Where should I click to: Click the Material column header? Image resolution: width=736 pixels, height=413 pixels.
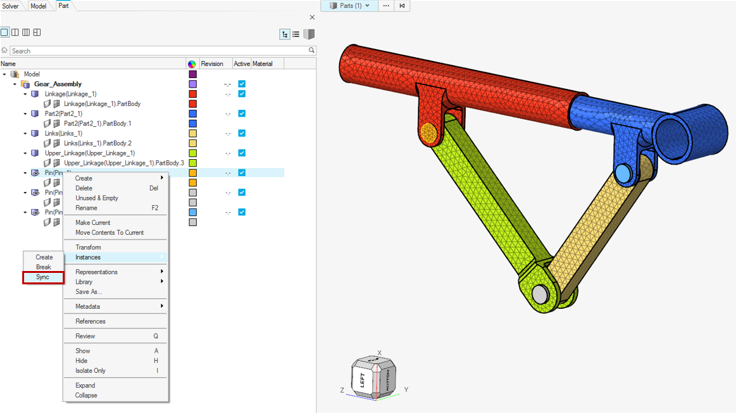(x=268, y=64)
